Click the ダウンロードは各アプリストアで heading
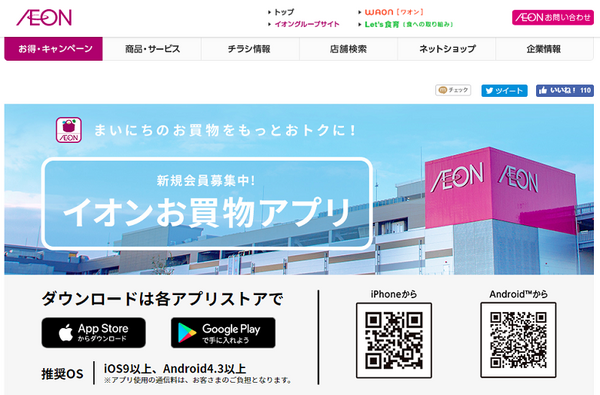The height and width of the screenshot is (395, 600). [x=162, y=299]
